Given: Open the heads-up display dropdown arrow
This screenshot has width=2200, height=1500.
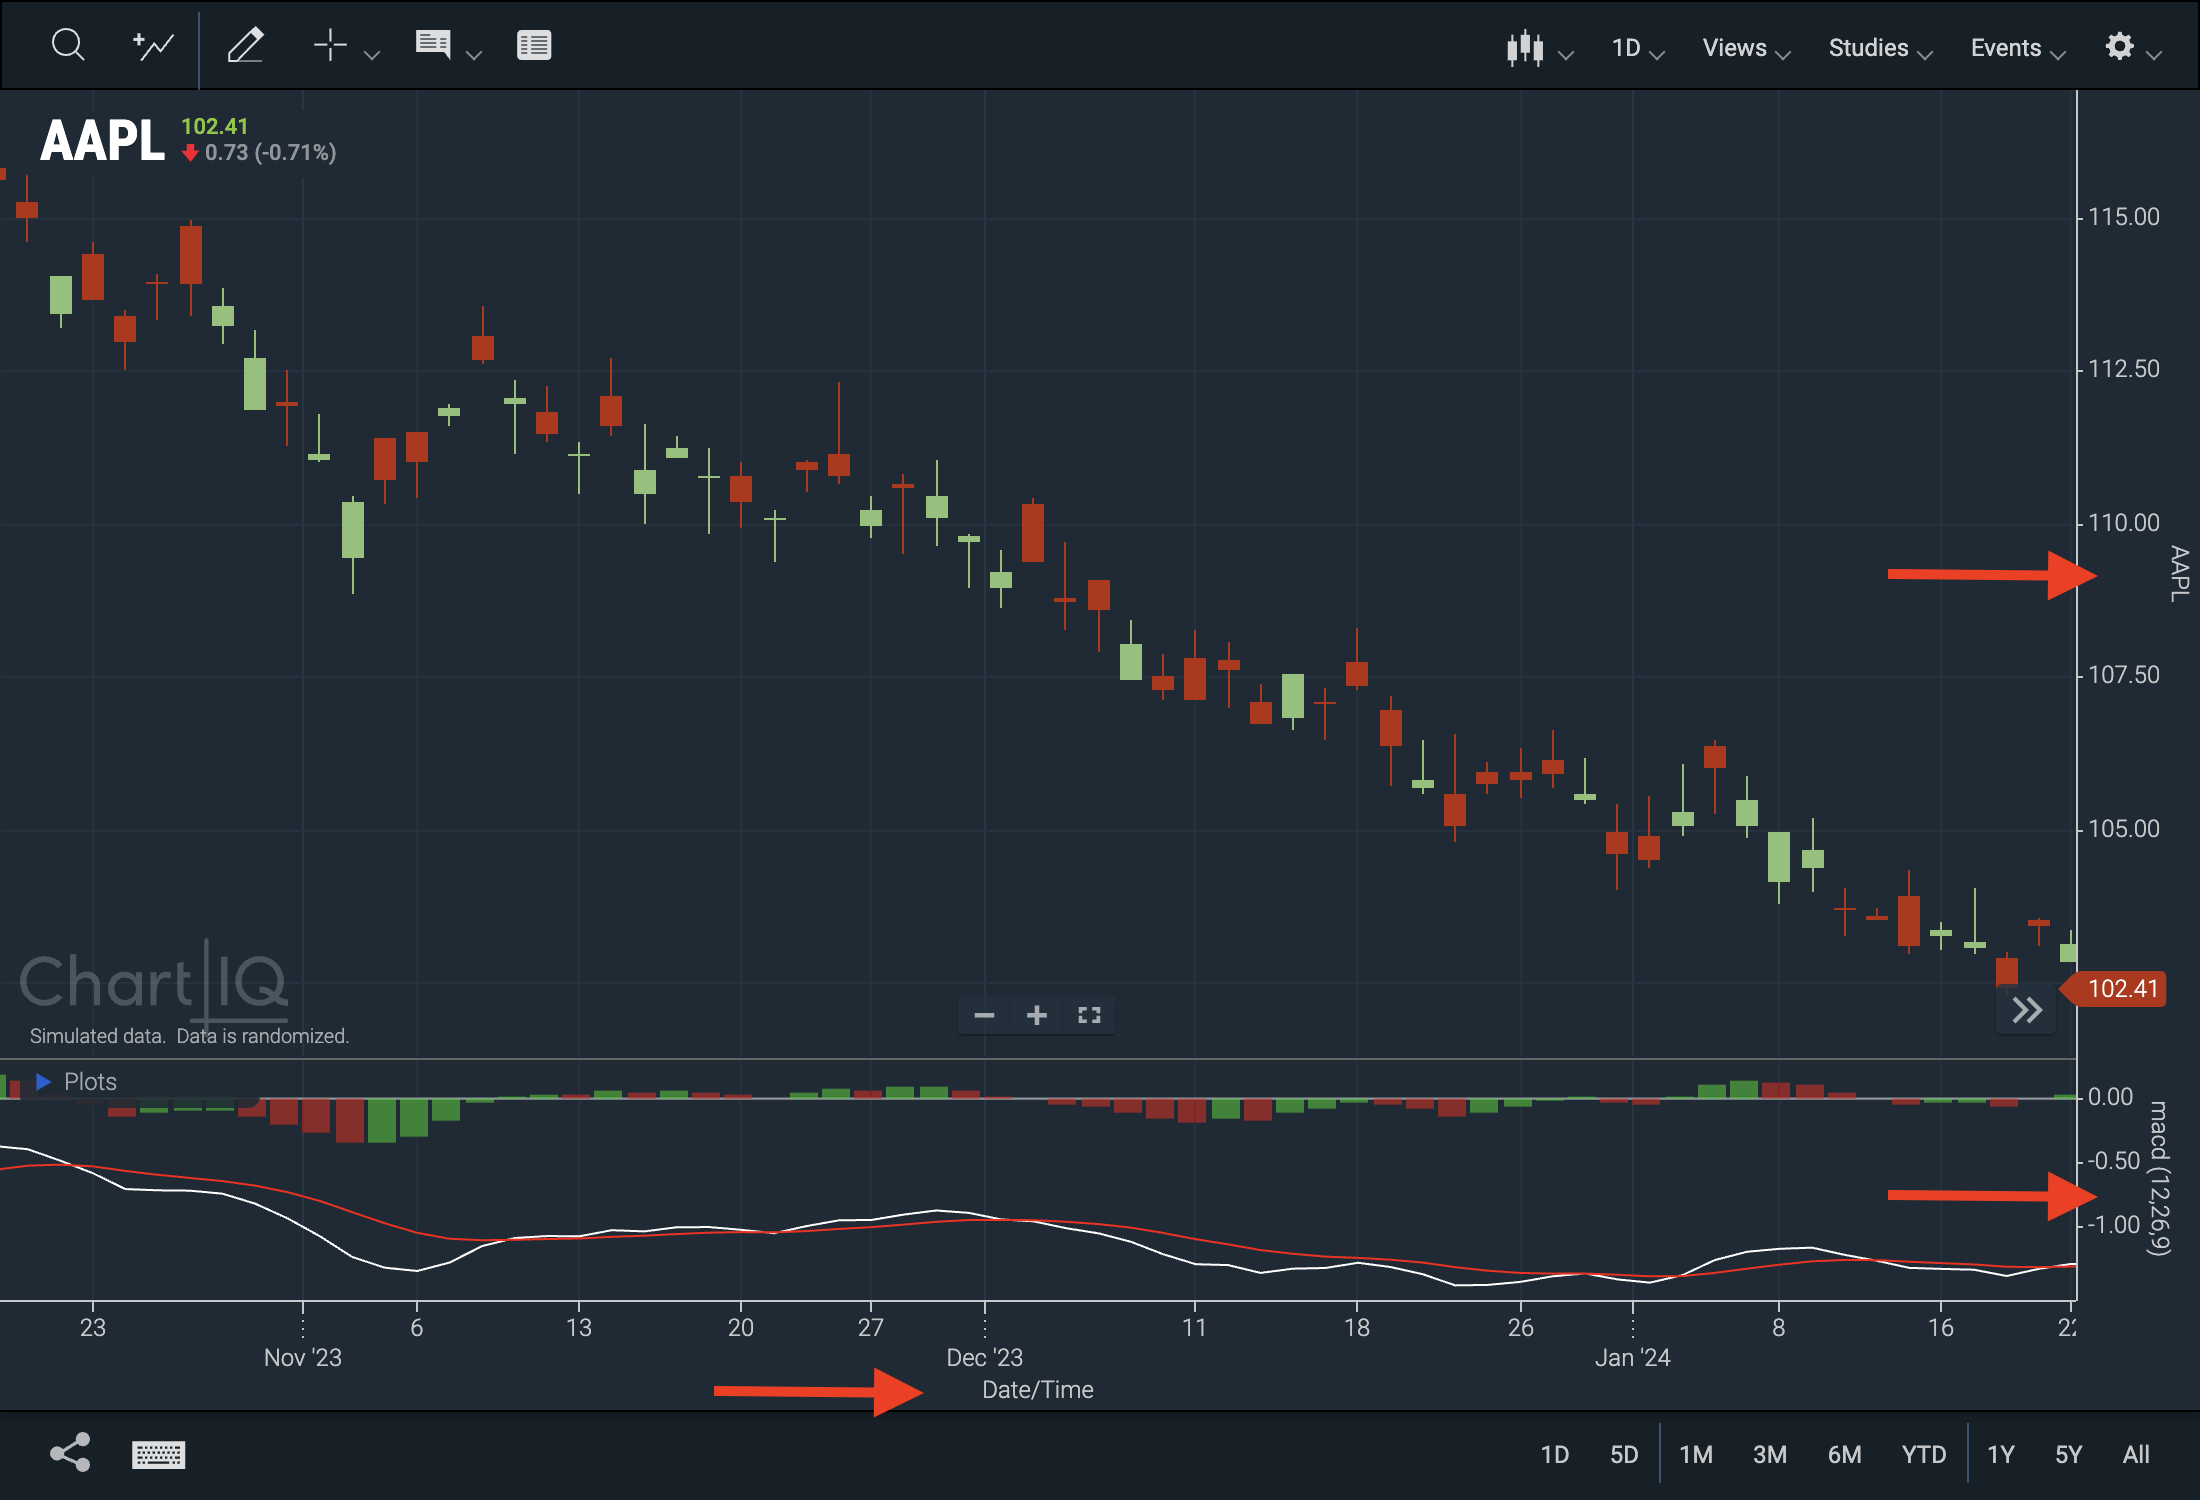Looking at the screenshot, I should coord(475,55).
